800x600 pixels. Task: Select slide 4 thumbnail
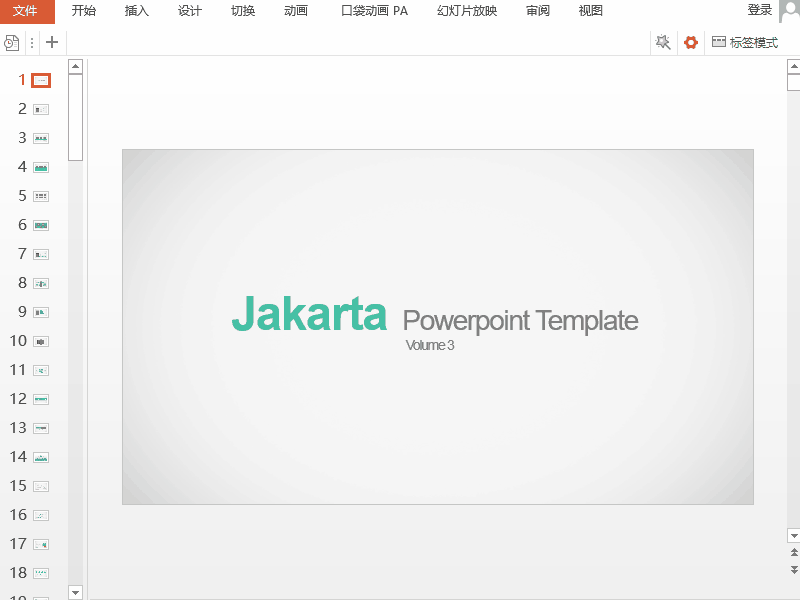[x=41, y=167]
